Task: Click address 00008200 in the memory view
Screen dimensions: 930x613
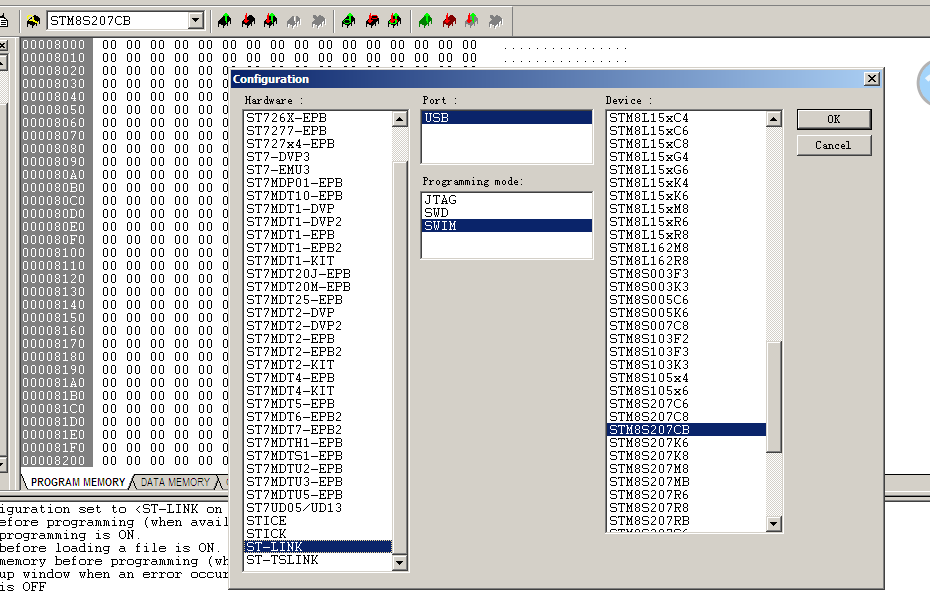Action: click(x=54, y=461)
